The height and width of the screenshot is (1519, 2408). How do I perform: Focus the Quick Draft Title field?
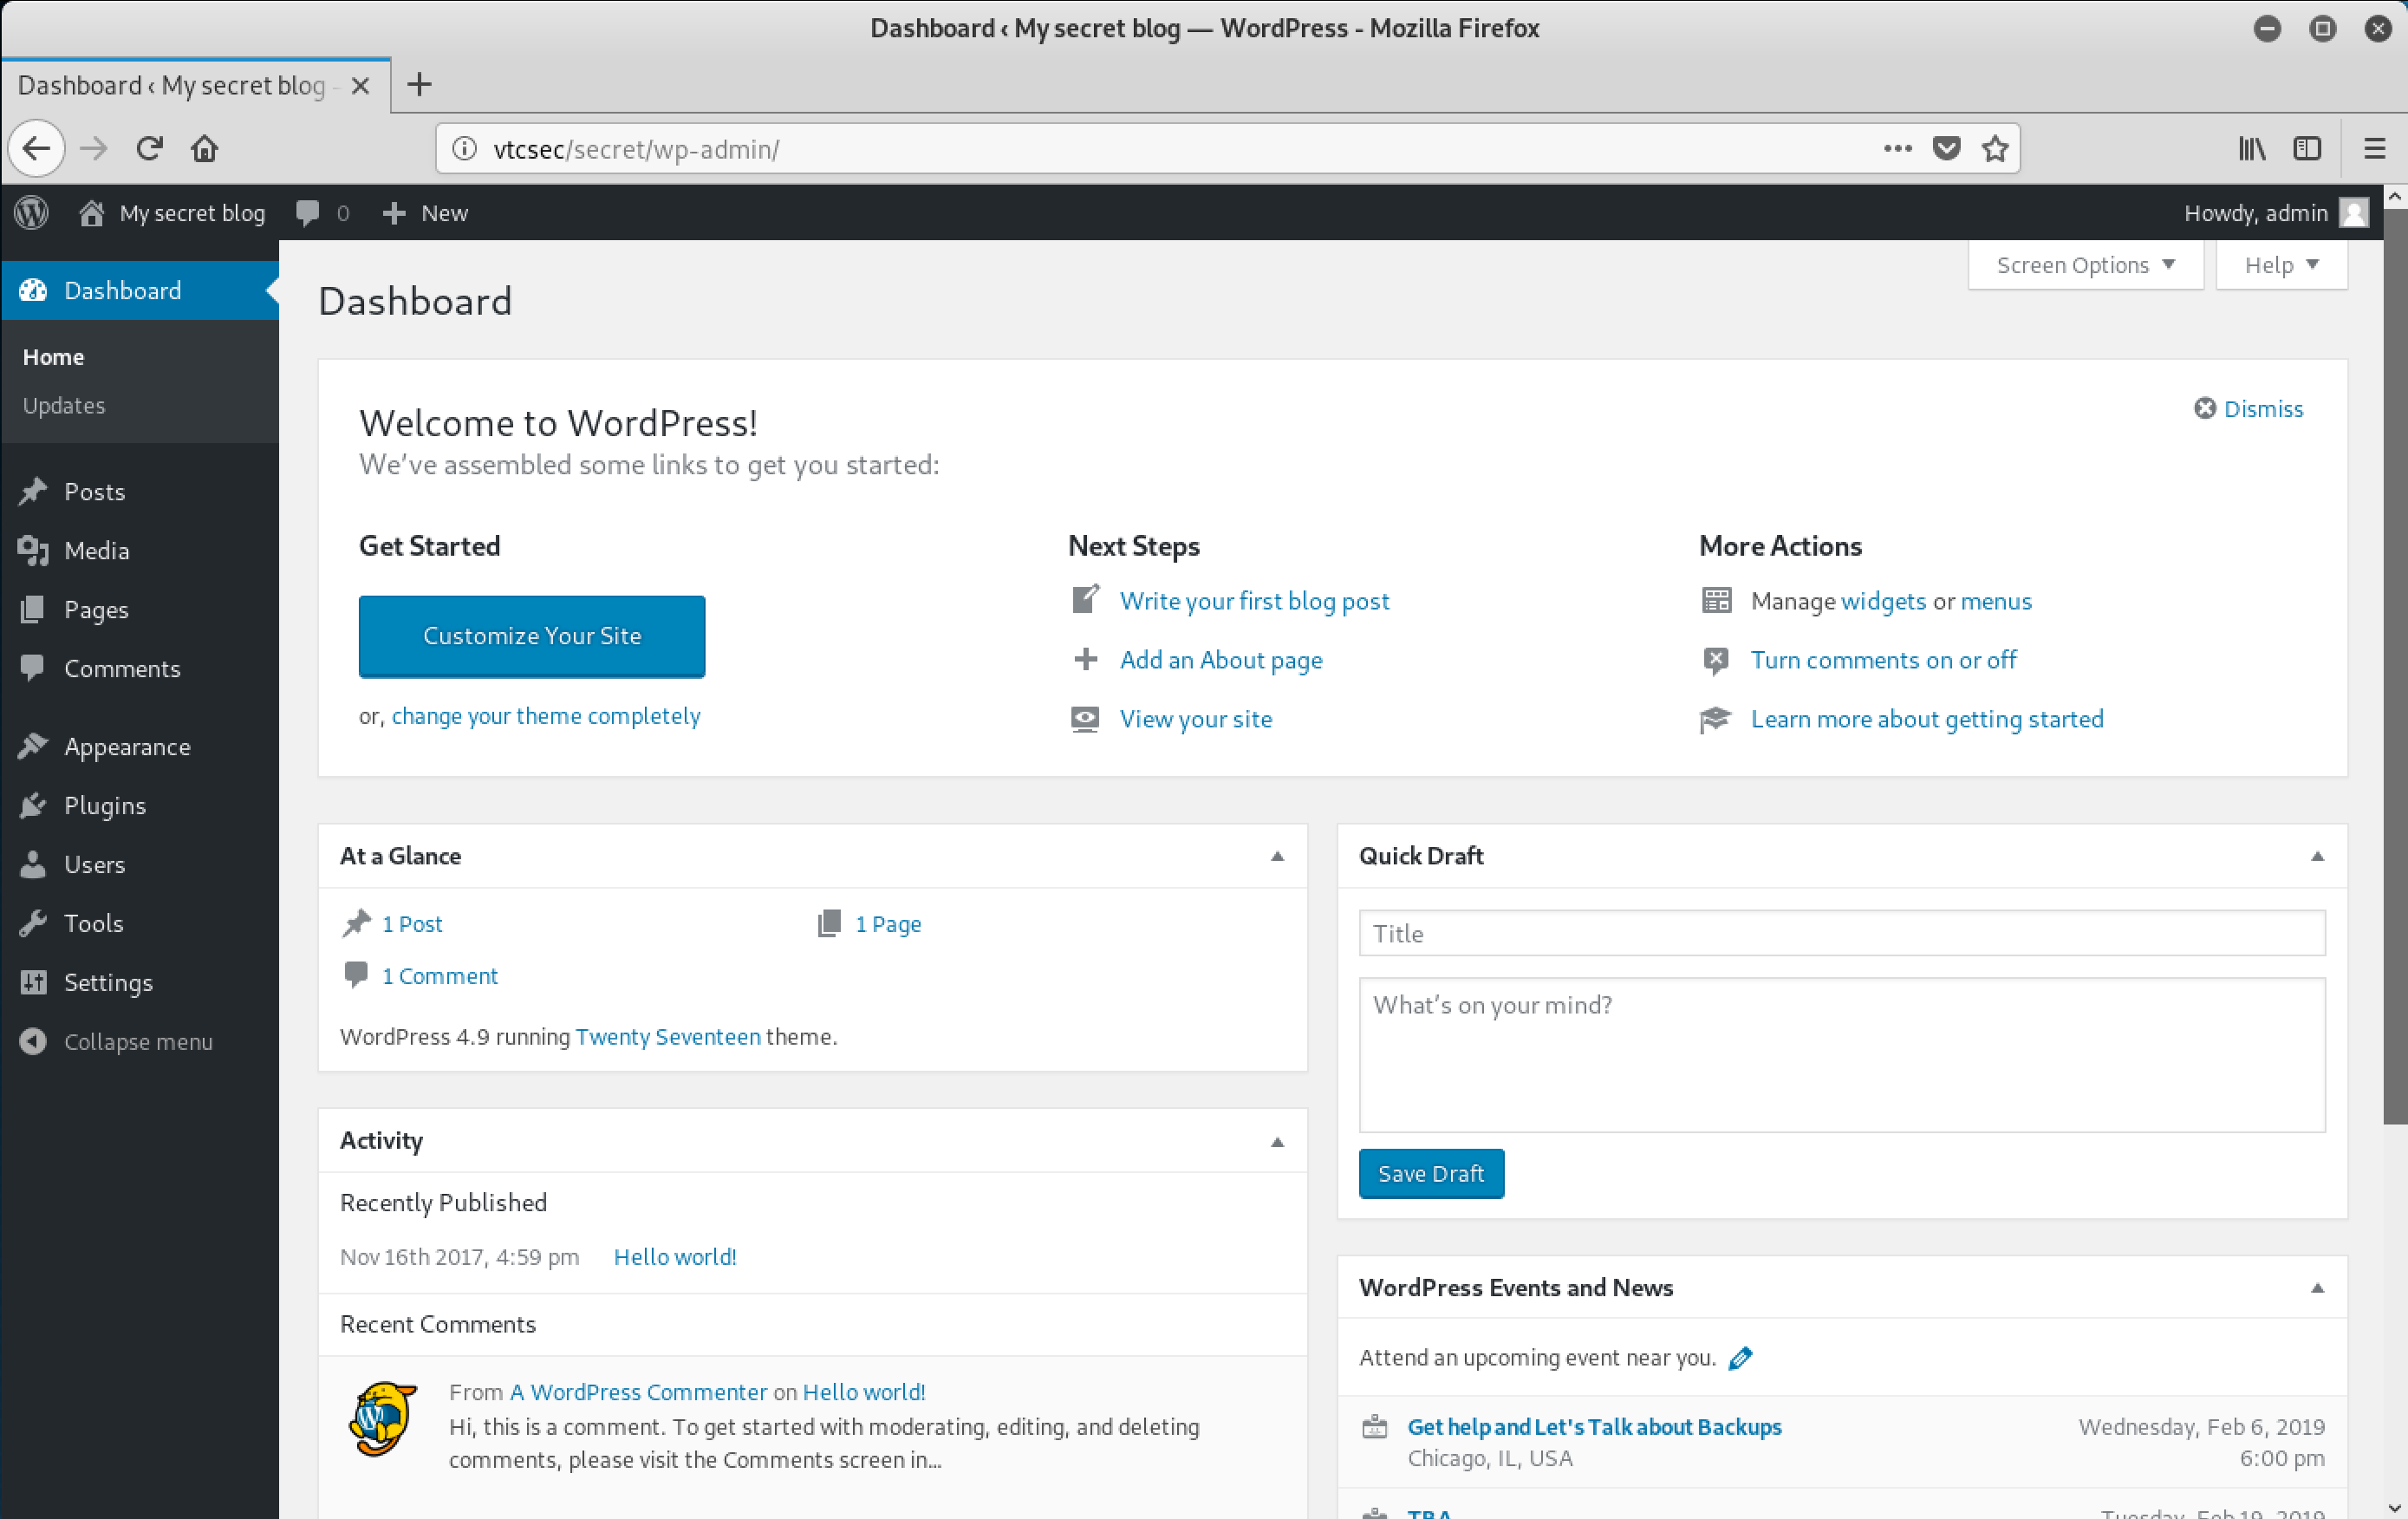tap(1842, 933)
